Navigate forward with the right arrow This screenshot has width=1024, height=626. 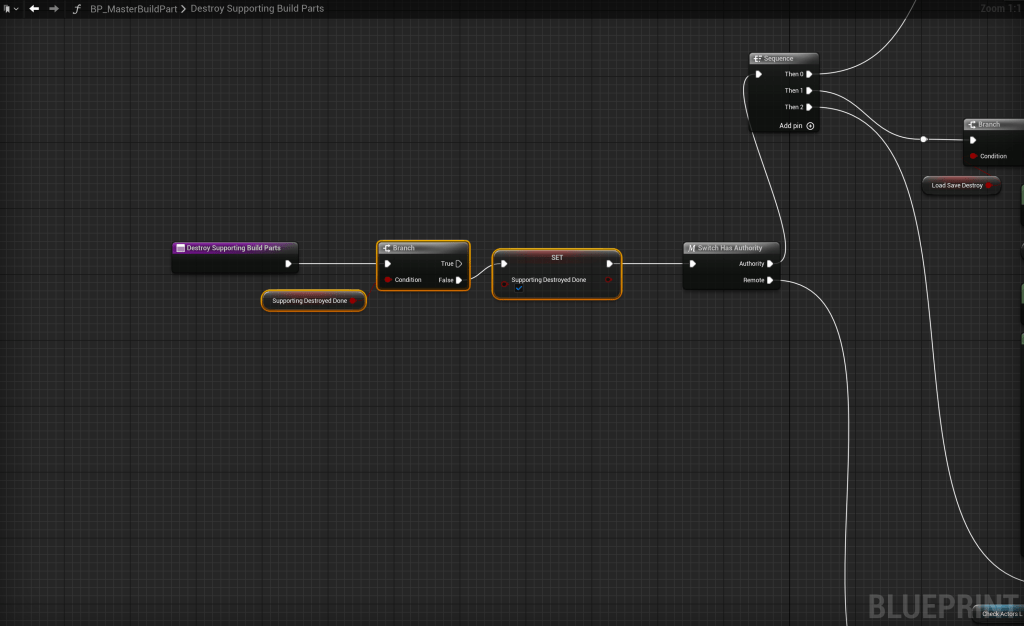pos(54,8)
